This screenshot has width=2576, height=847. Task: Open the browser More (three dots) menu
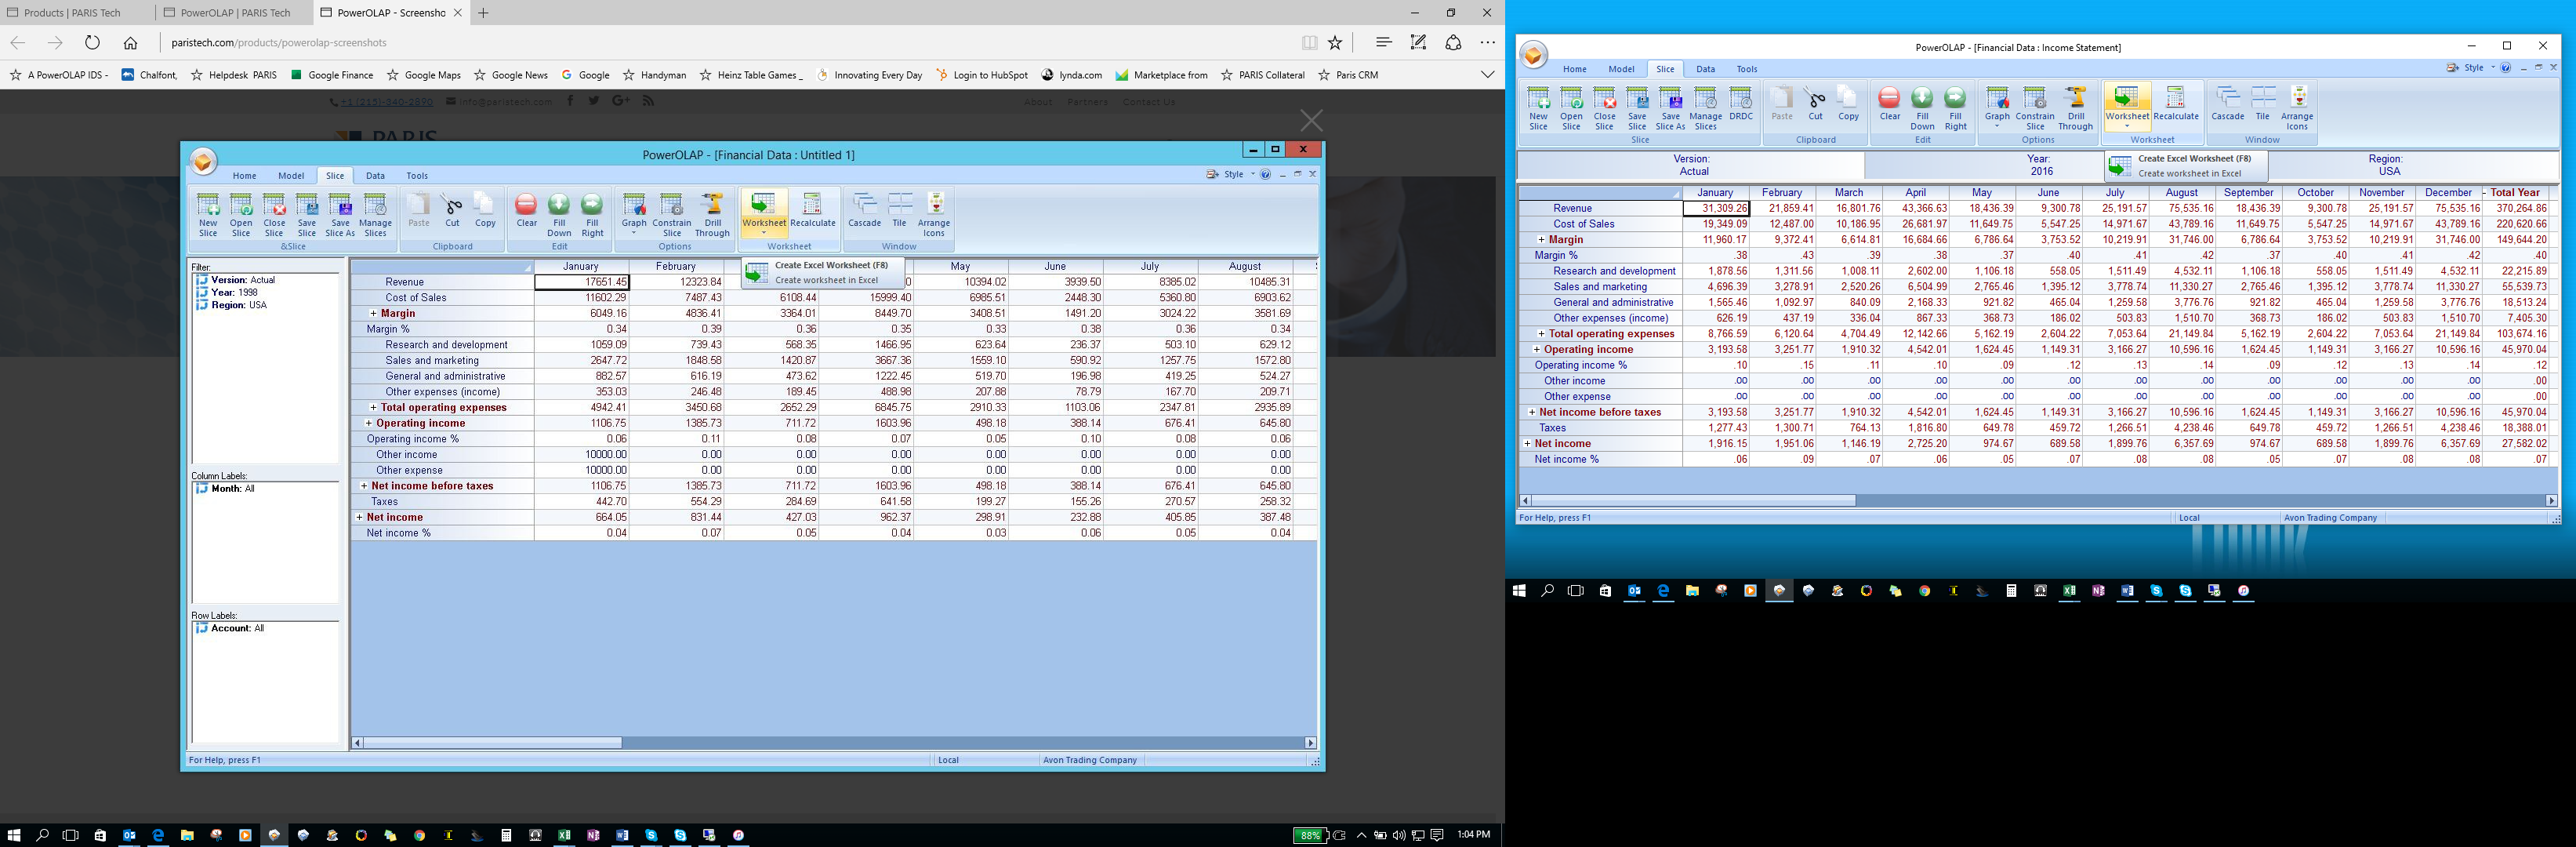[1488, 42]
